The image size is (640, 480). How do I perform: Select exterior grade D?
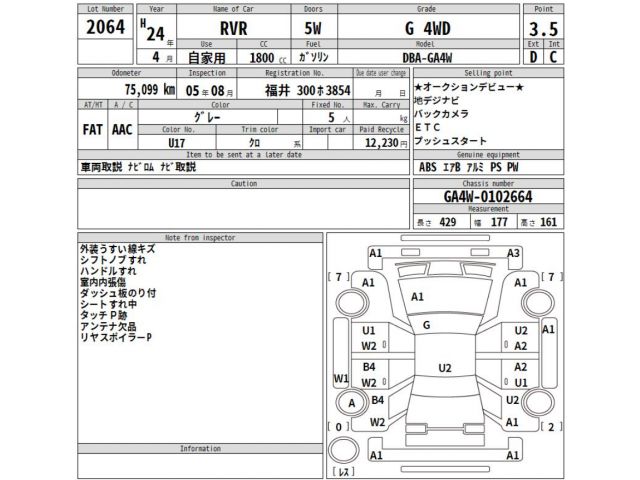(x=533, y=57)
